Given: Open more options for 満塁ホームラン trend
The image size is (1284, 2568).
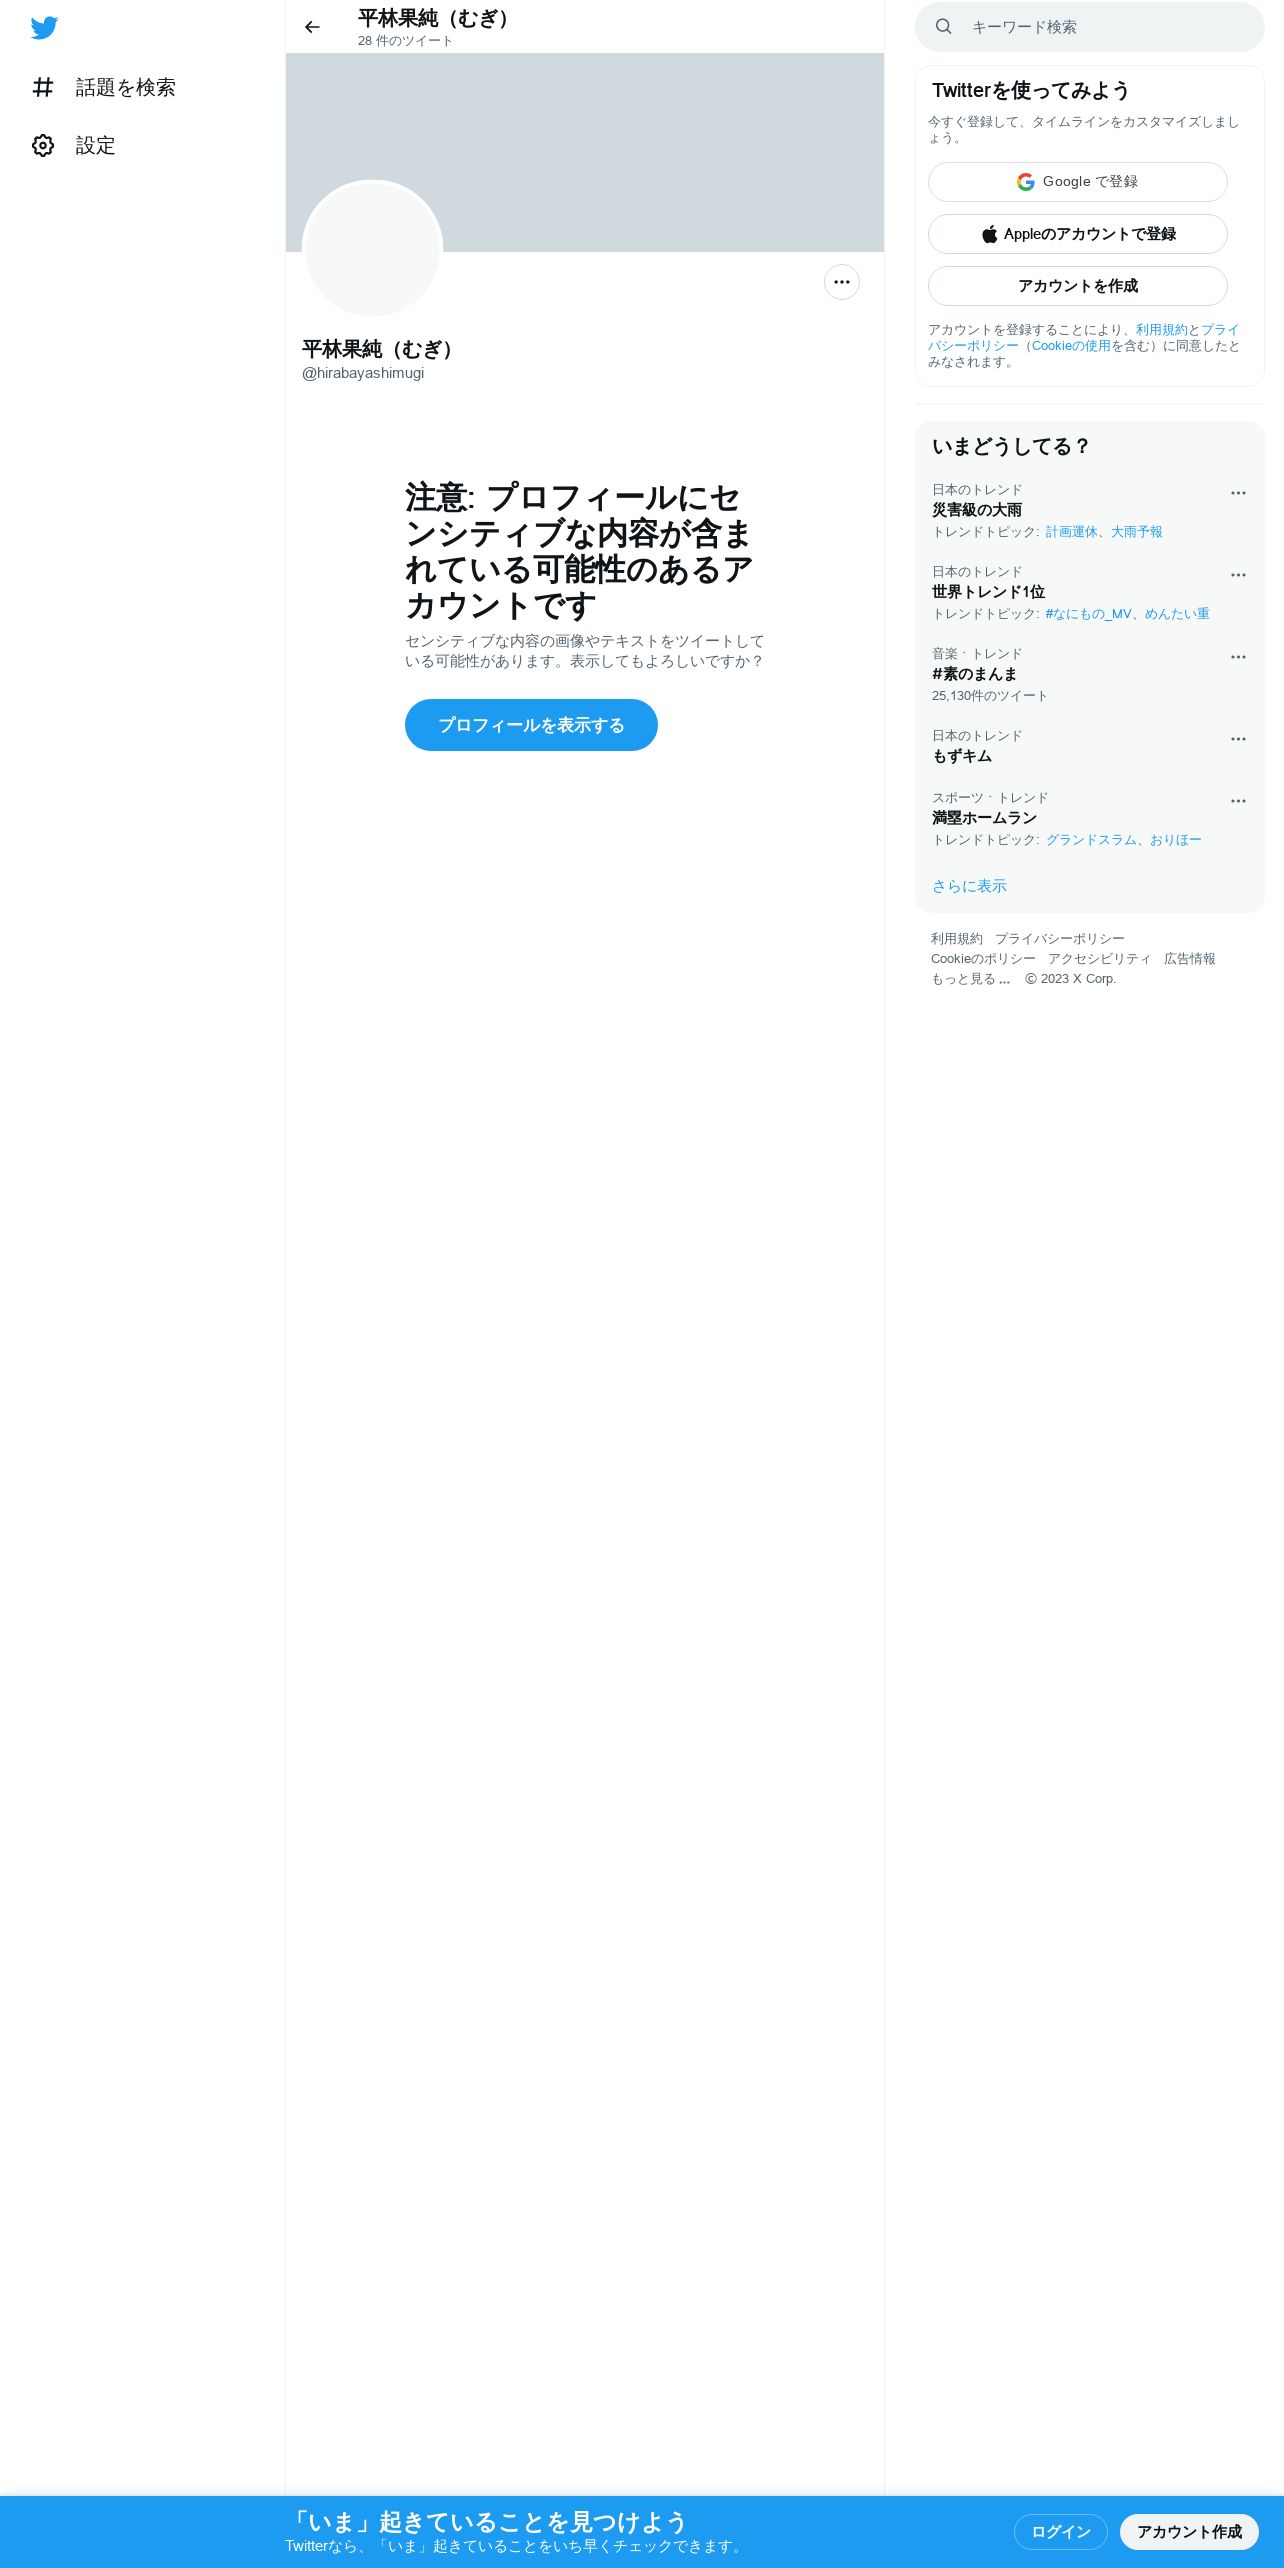Looking at the screenshot, I should pos(1238,801).
